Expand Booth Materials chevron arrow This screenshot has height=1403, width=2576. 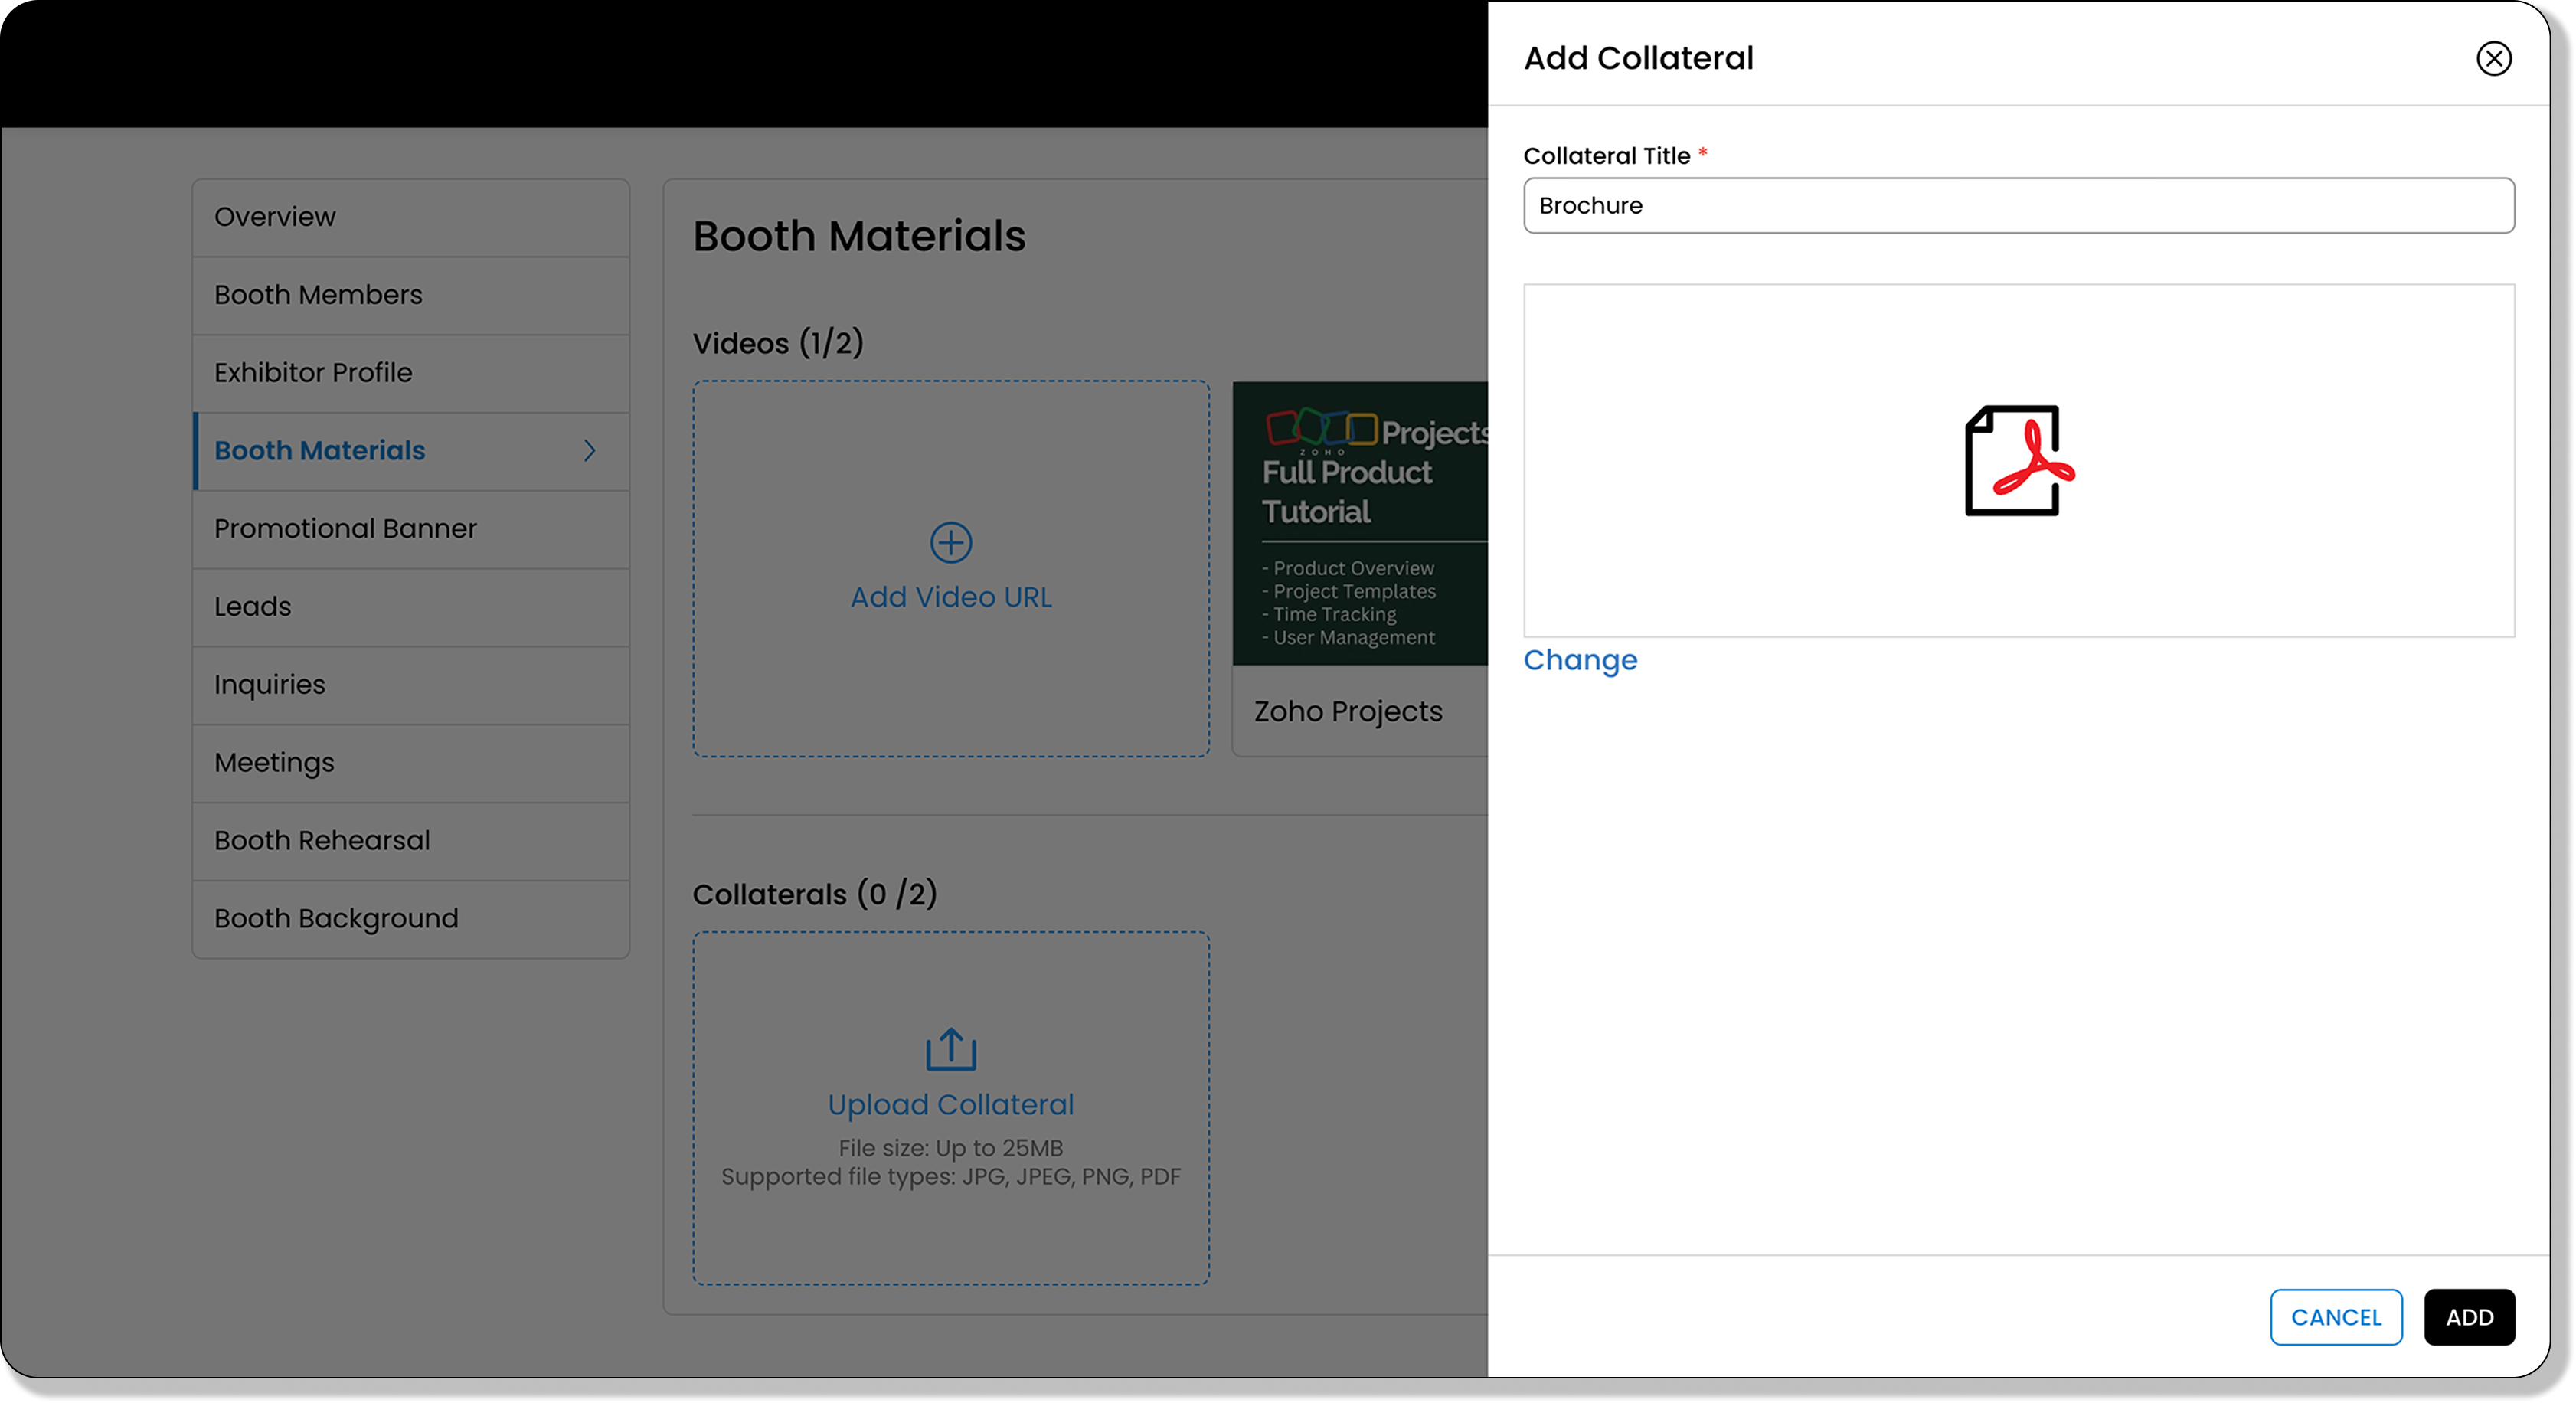click(590, 451)
